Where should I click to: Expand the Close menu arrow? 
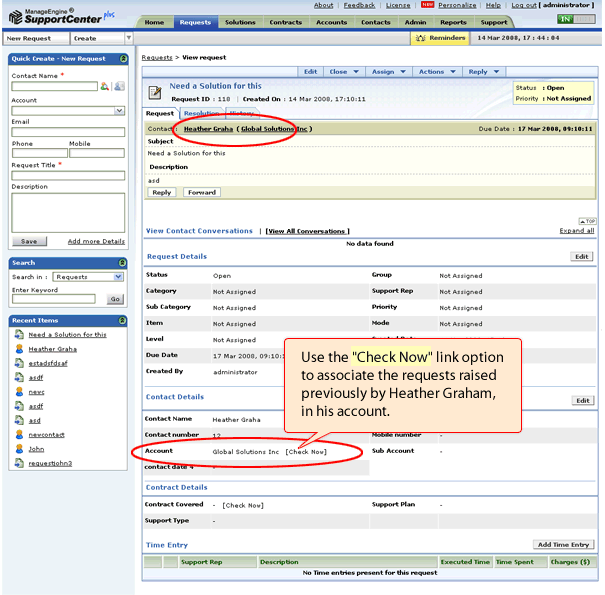pyautogui.click(x=356, y=72)
